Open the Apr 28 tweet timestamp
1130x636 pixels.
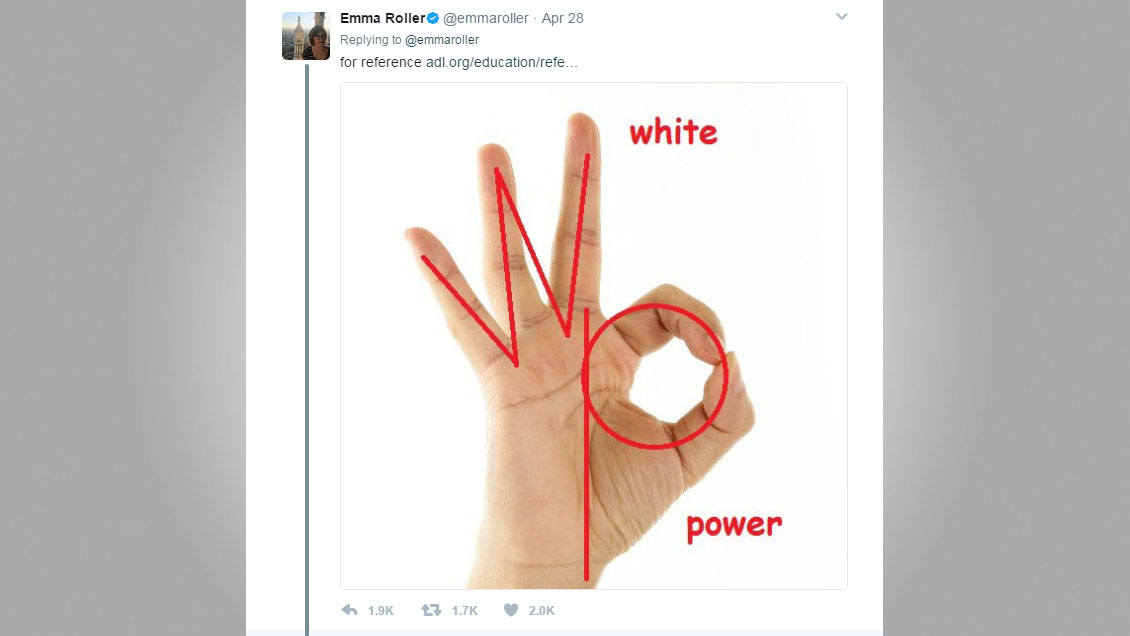562,18
